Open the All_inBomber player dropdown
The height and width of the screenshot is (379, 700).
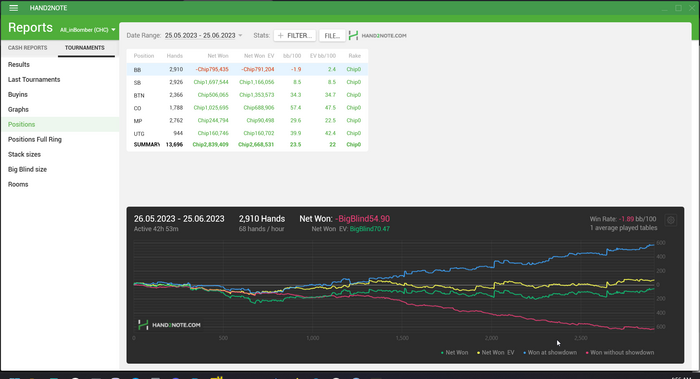pos(88,30)
